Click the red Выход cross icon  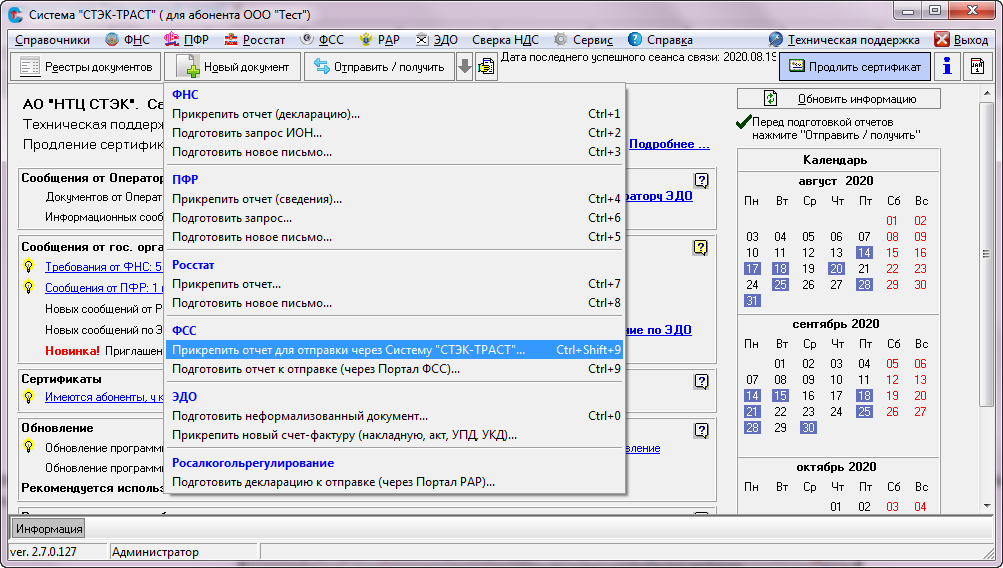(x=942, y=40)
